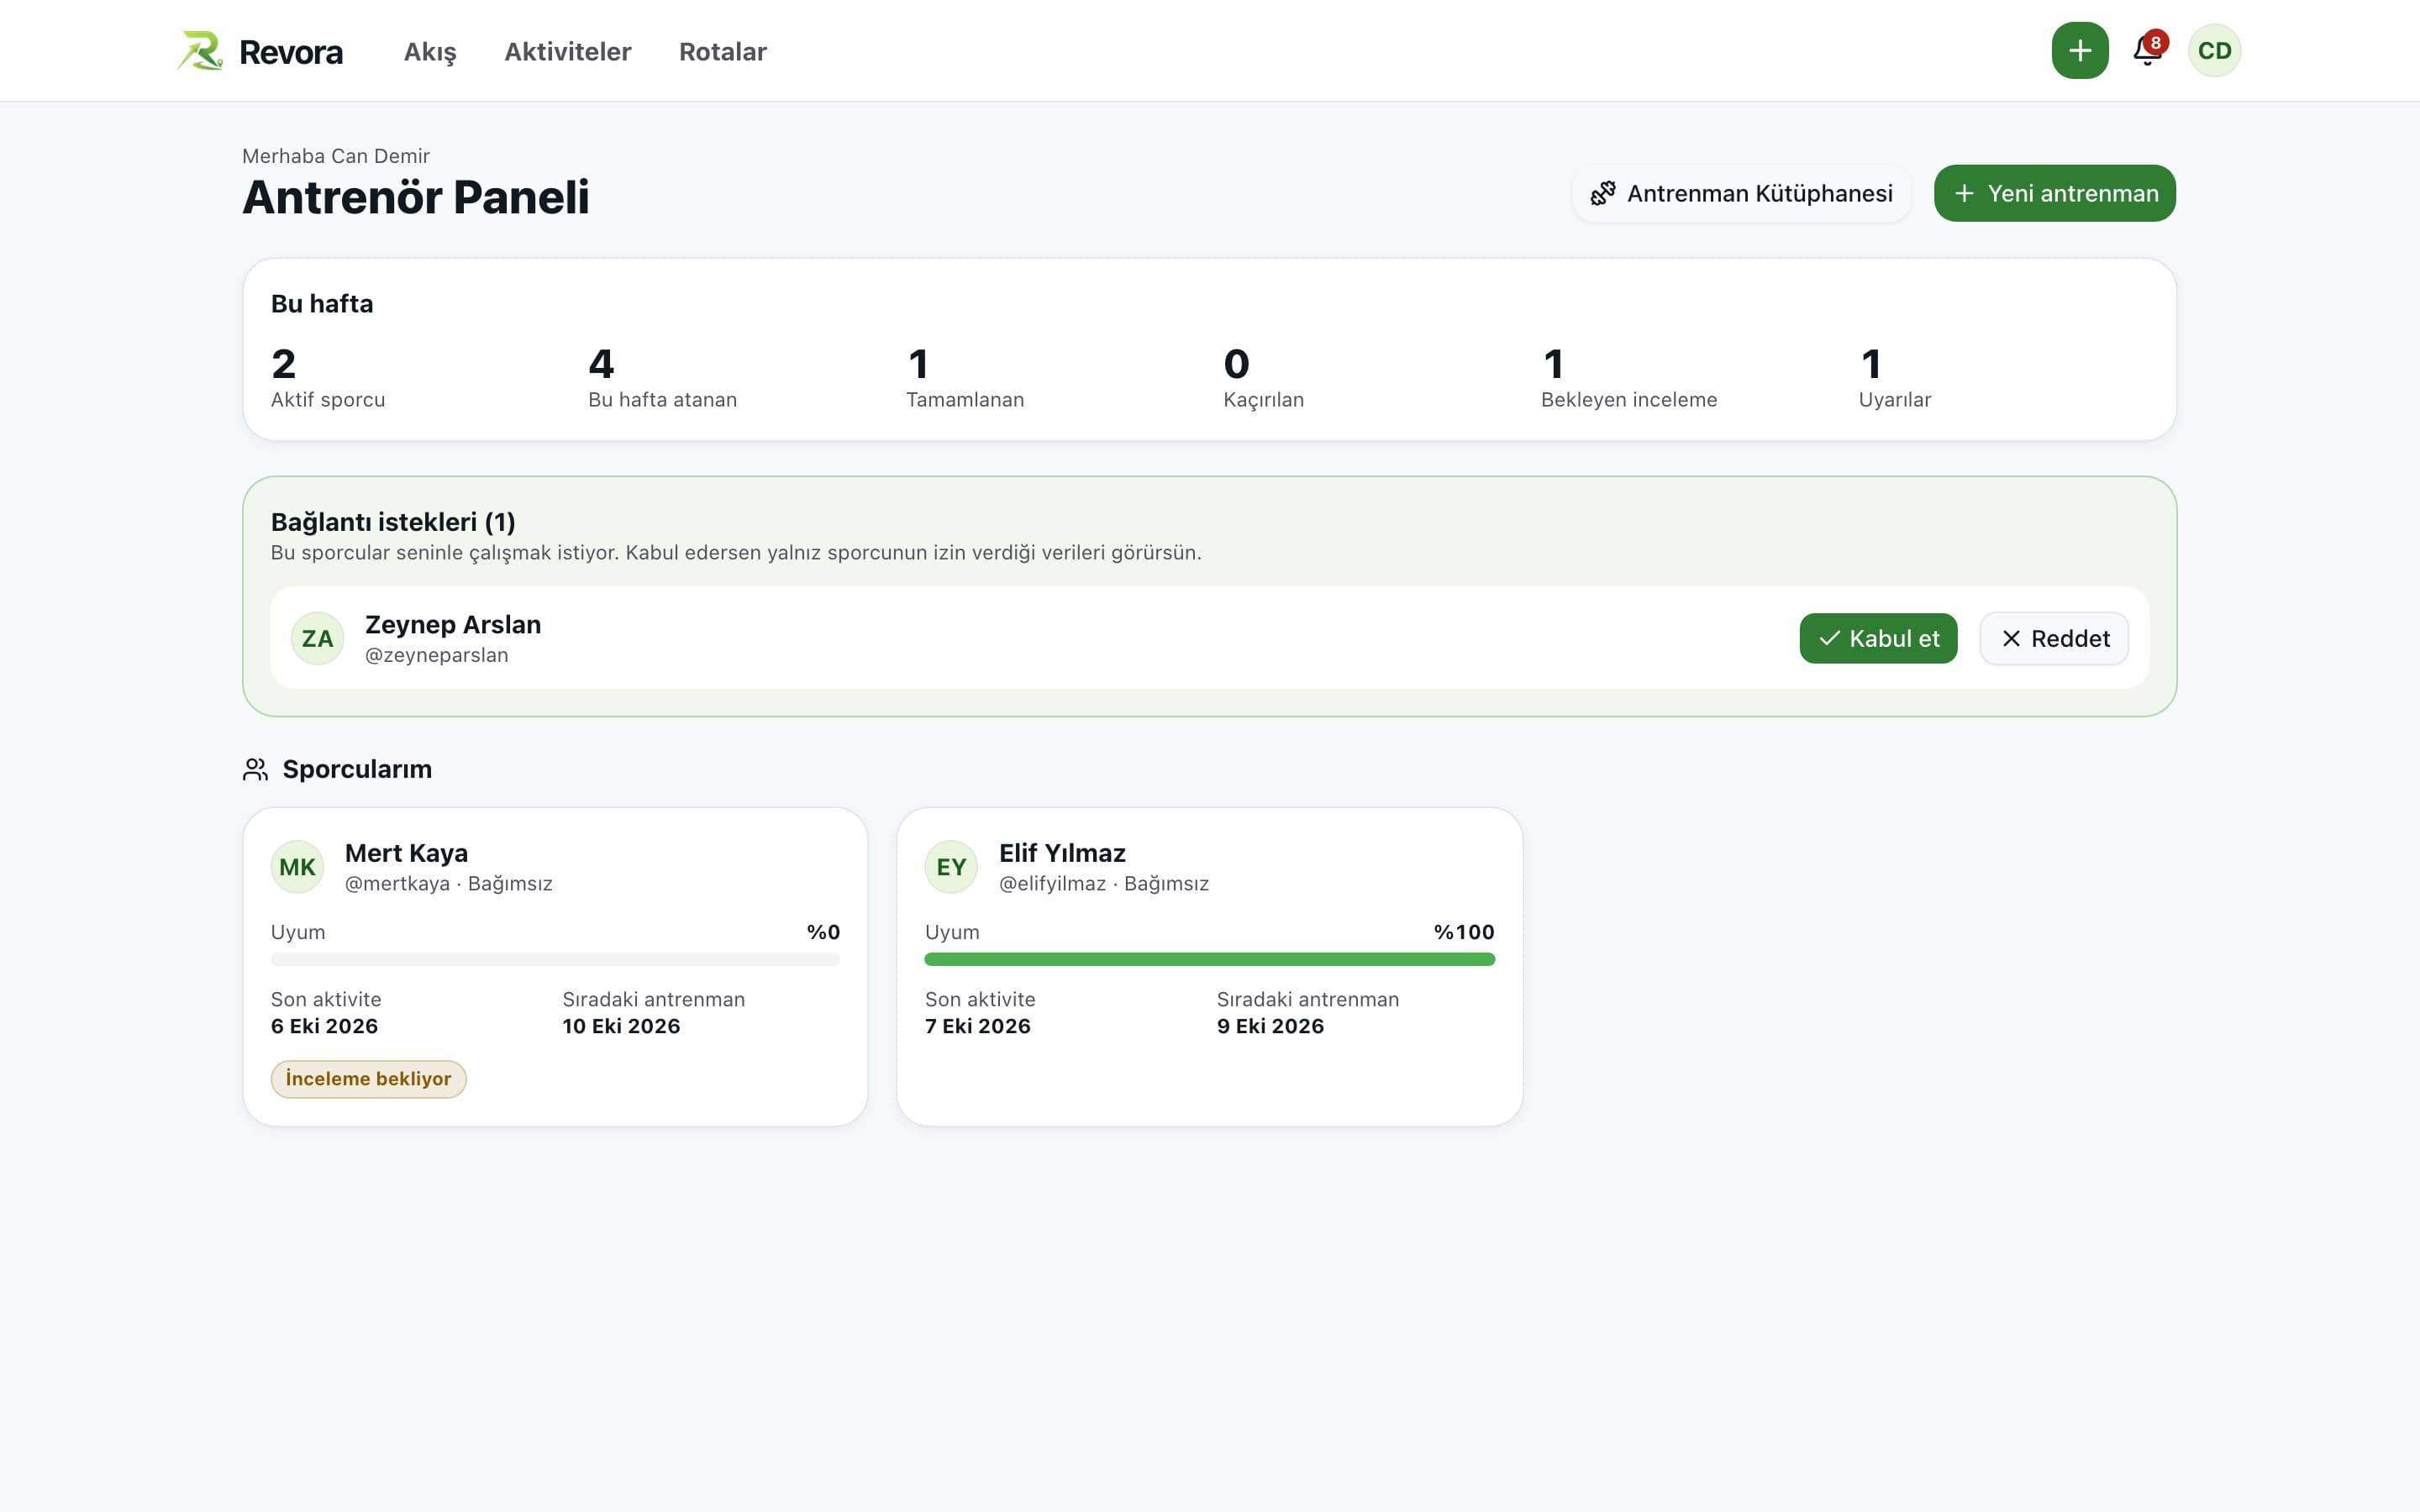This screenshot has height=1512, width=2420.
Task: Click the Bu hafta atanan stat
Action: (x=662, y=377)
